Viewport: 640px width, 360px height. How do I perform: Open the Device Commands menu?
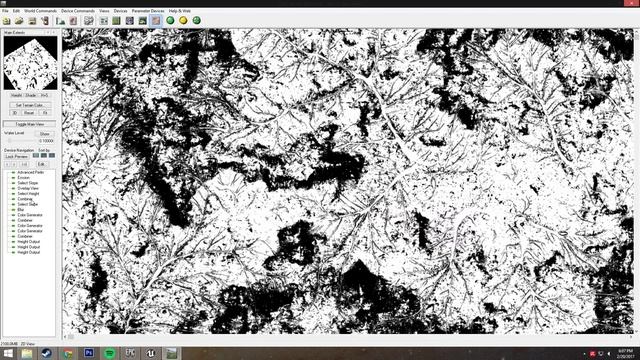click(x=78, y=11)
